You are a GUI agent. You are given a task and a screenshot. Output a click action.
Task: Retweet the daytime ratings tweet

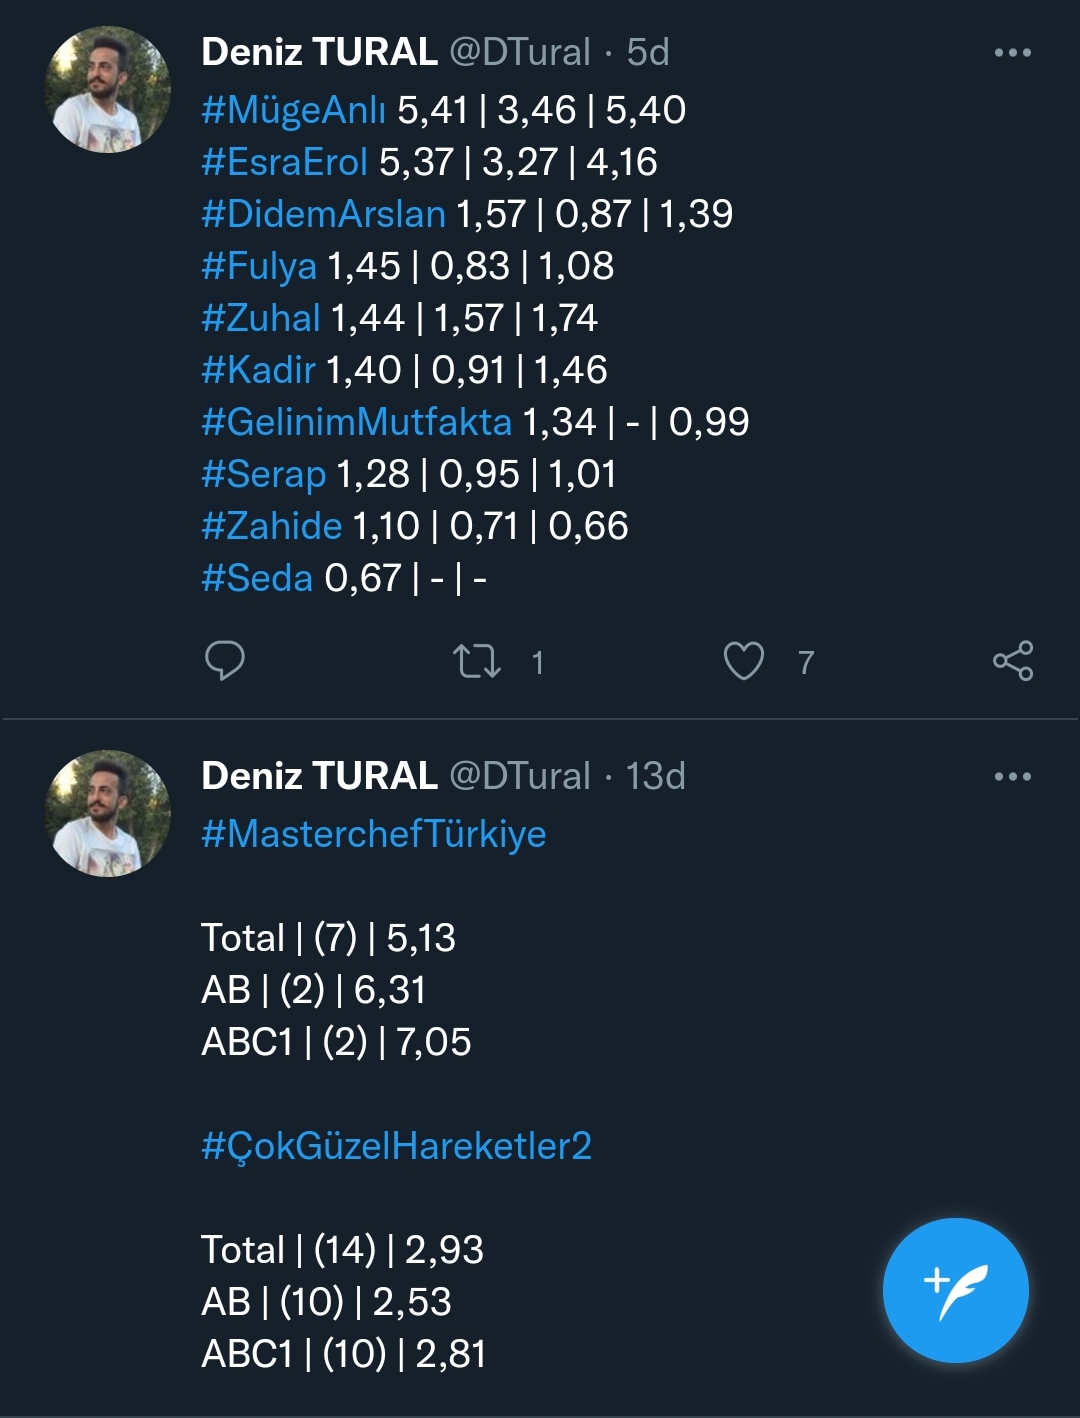tap(477, 661)
